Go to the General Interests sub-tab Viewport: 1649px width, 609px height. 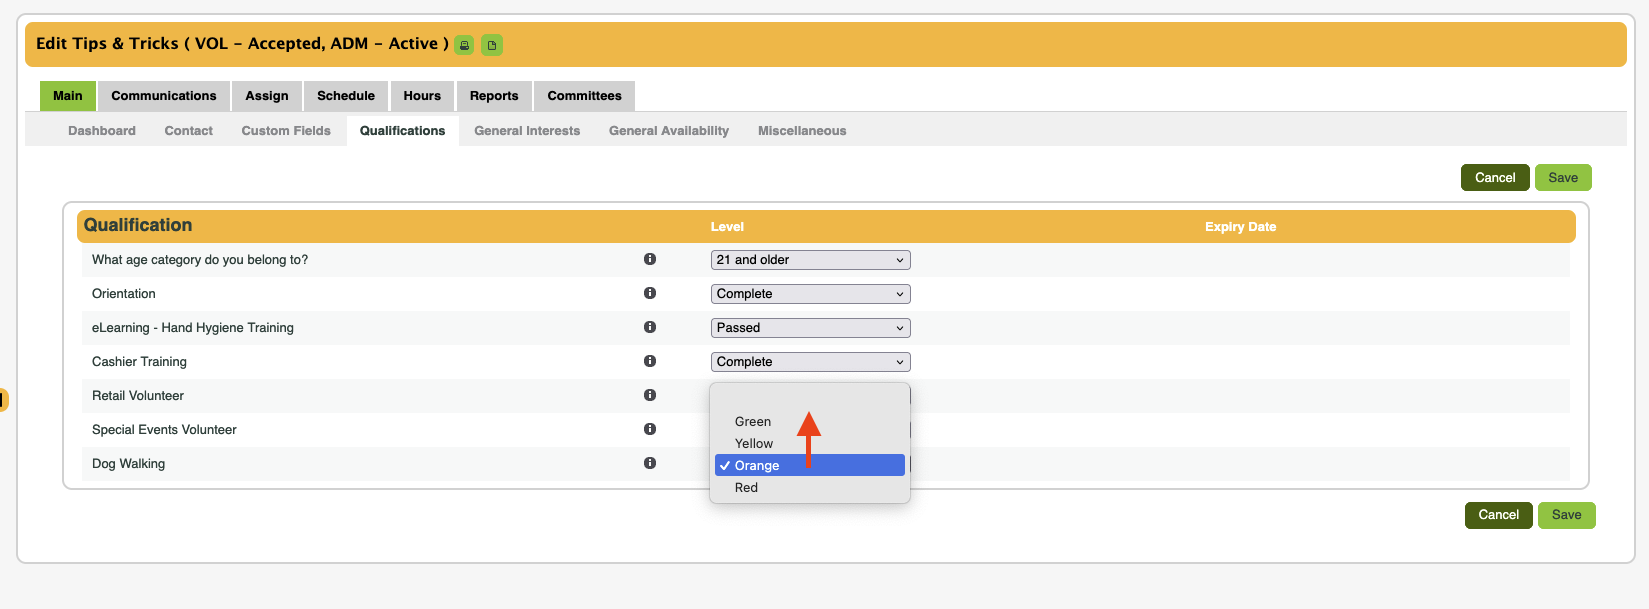click(527, 131)
